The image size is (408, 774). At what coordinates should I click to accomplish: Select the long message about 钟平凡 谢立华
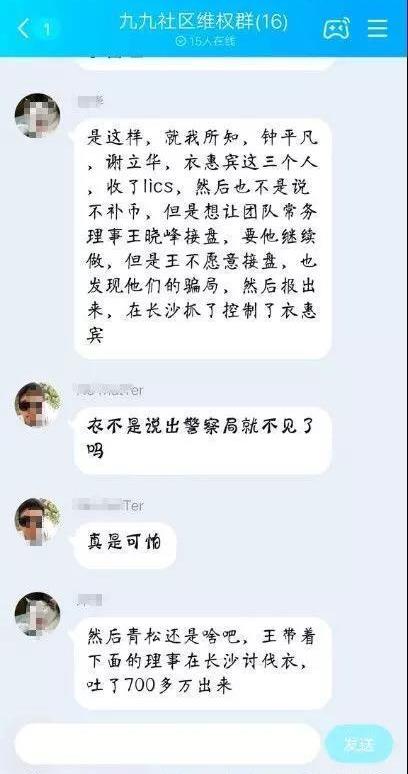(203, 238)
